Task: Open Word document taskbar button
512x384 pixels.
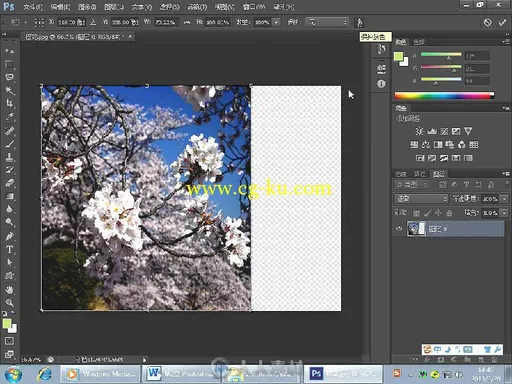Action: (x=181, y=374)
